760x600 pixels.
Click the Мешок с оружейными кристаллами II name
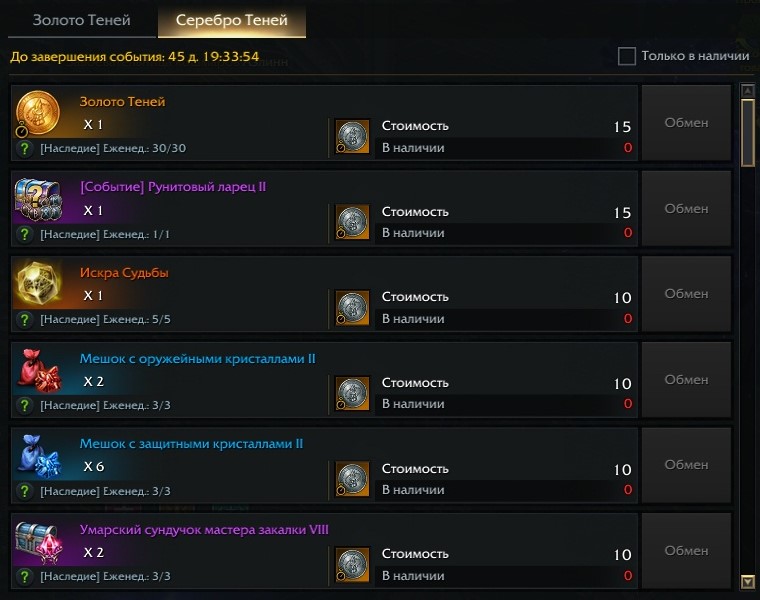coord(198,358)
